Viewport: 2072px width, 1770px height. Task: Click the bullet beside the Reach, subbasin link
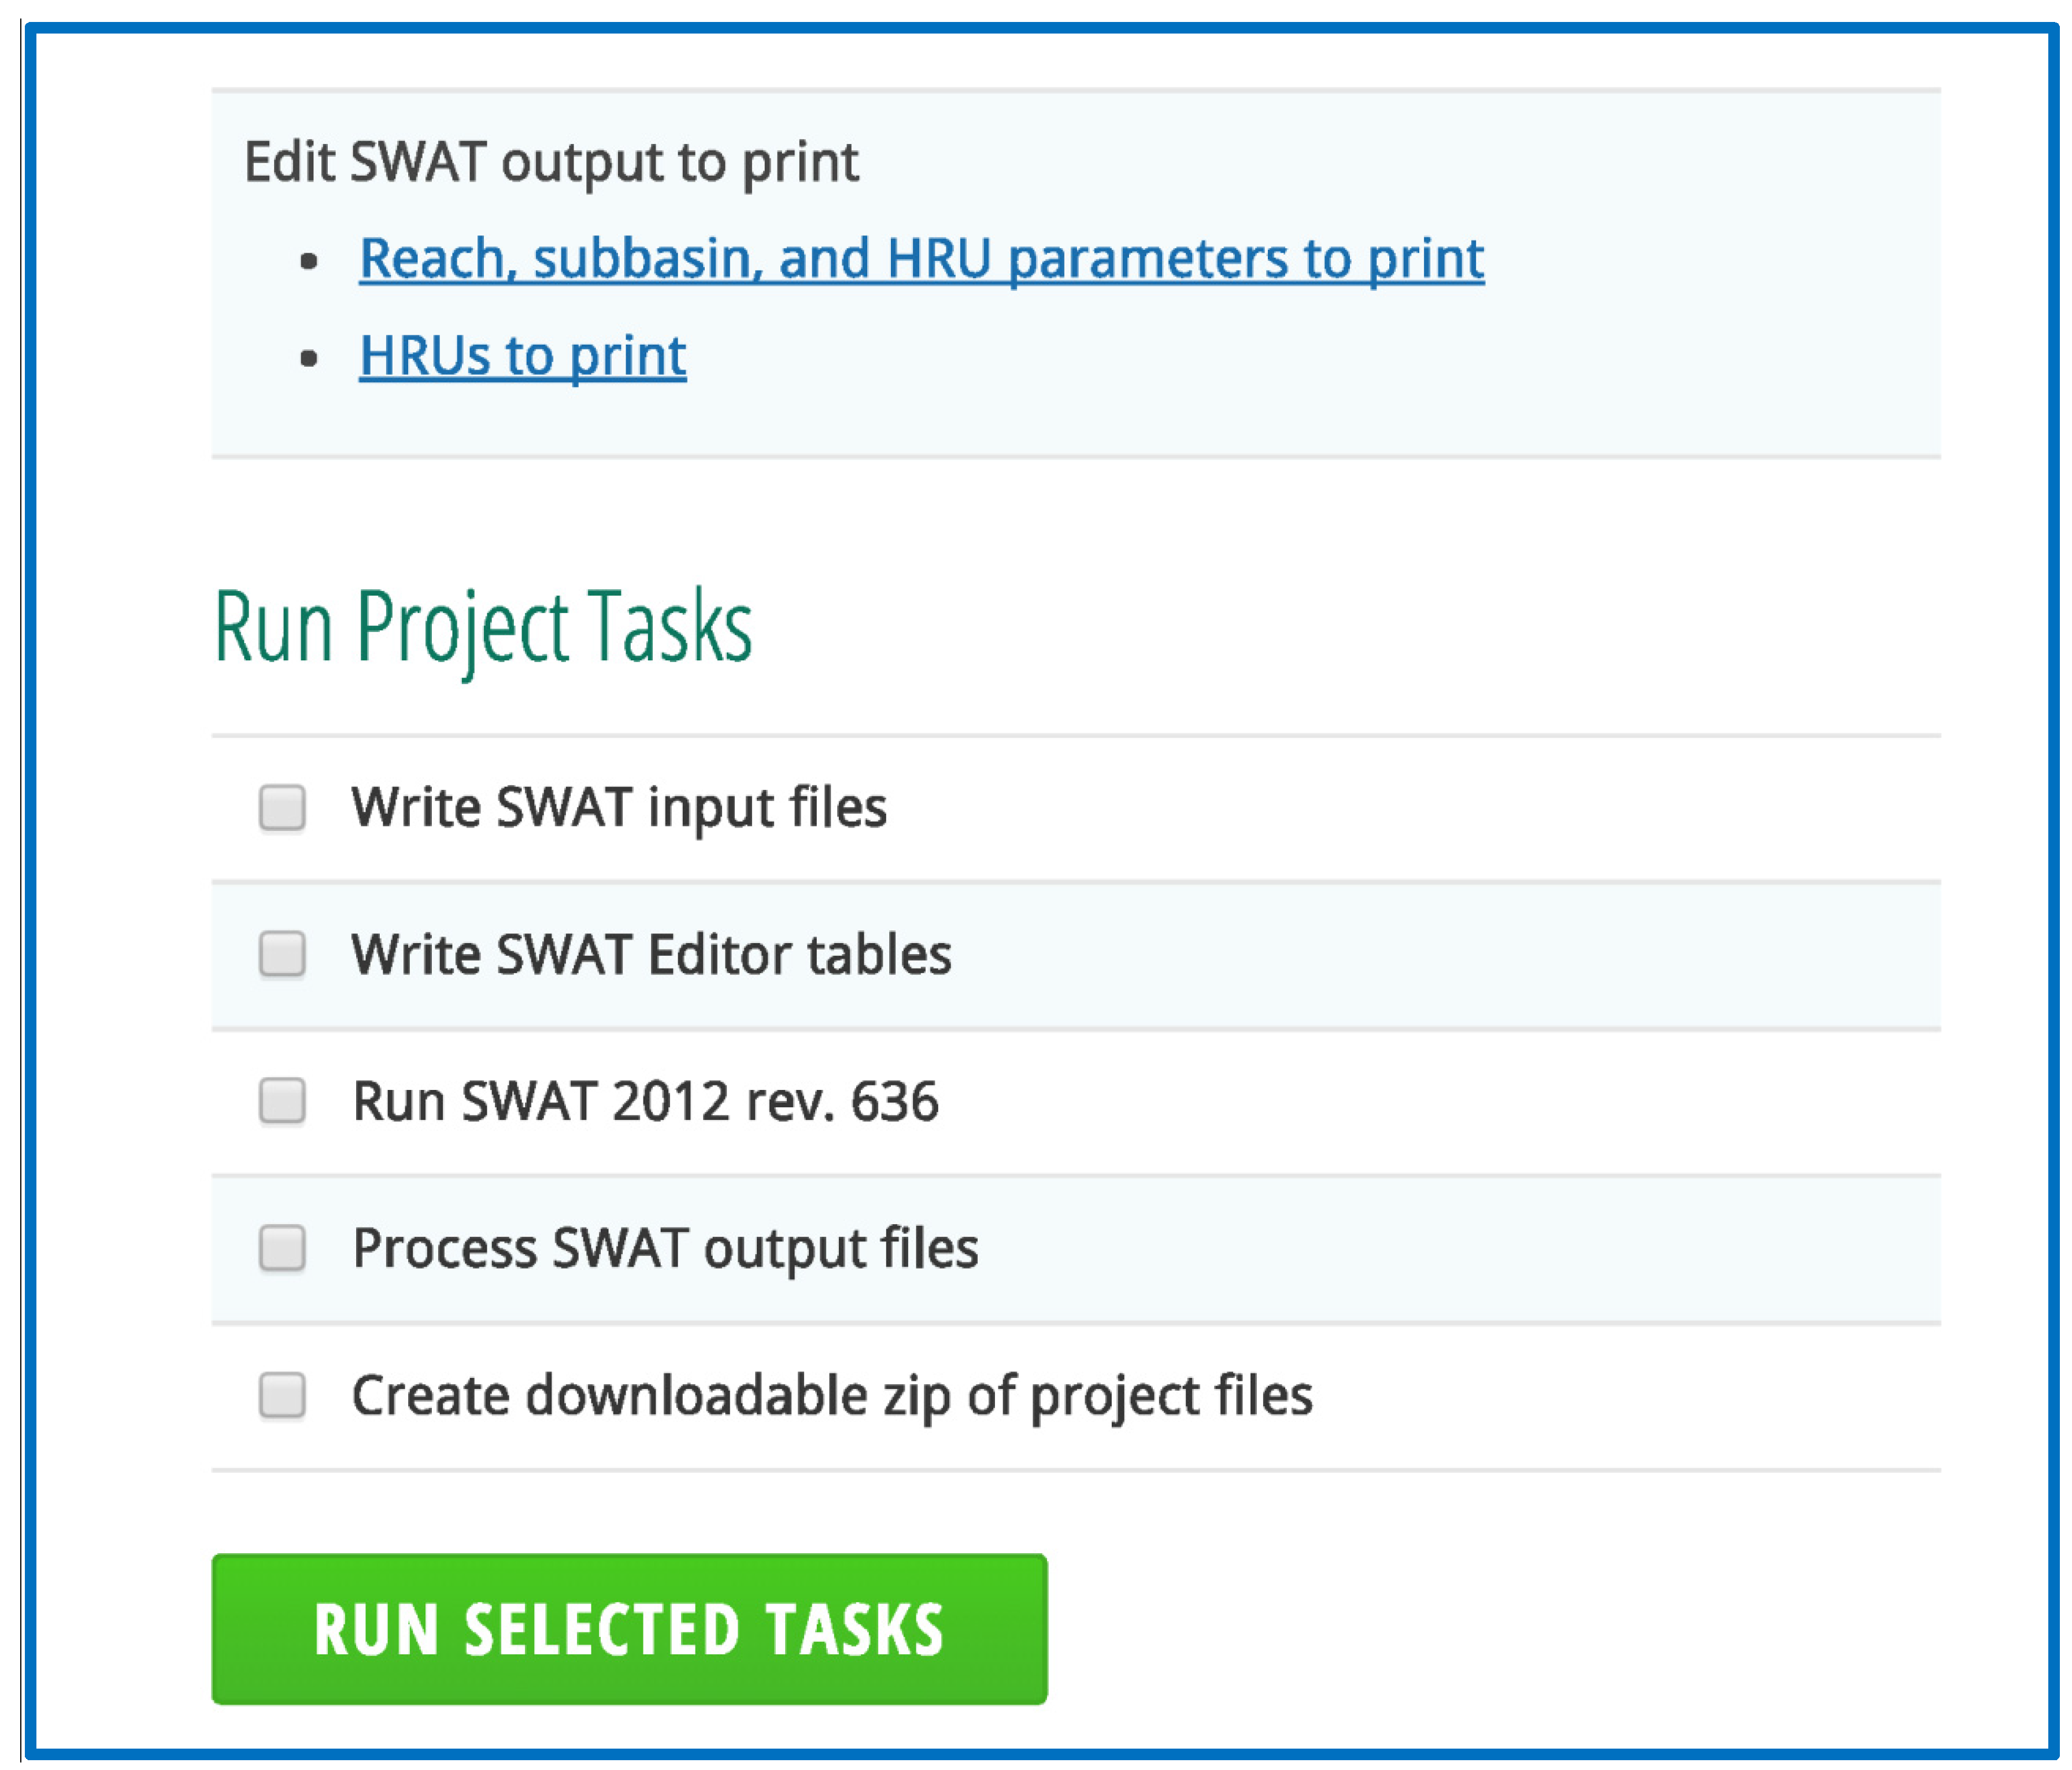tap(309, 262)
